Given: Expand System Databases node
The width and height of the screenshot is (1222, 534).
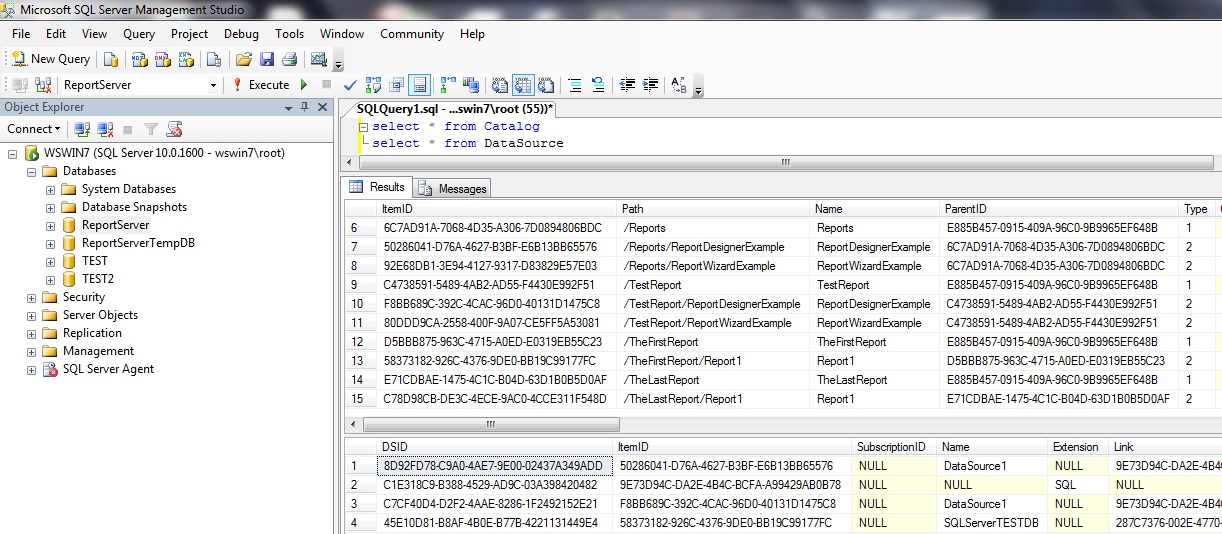Looking at the screenshot, I should pyautogui.click(x=50, y=190).
